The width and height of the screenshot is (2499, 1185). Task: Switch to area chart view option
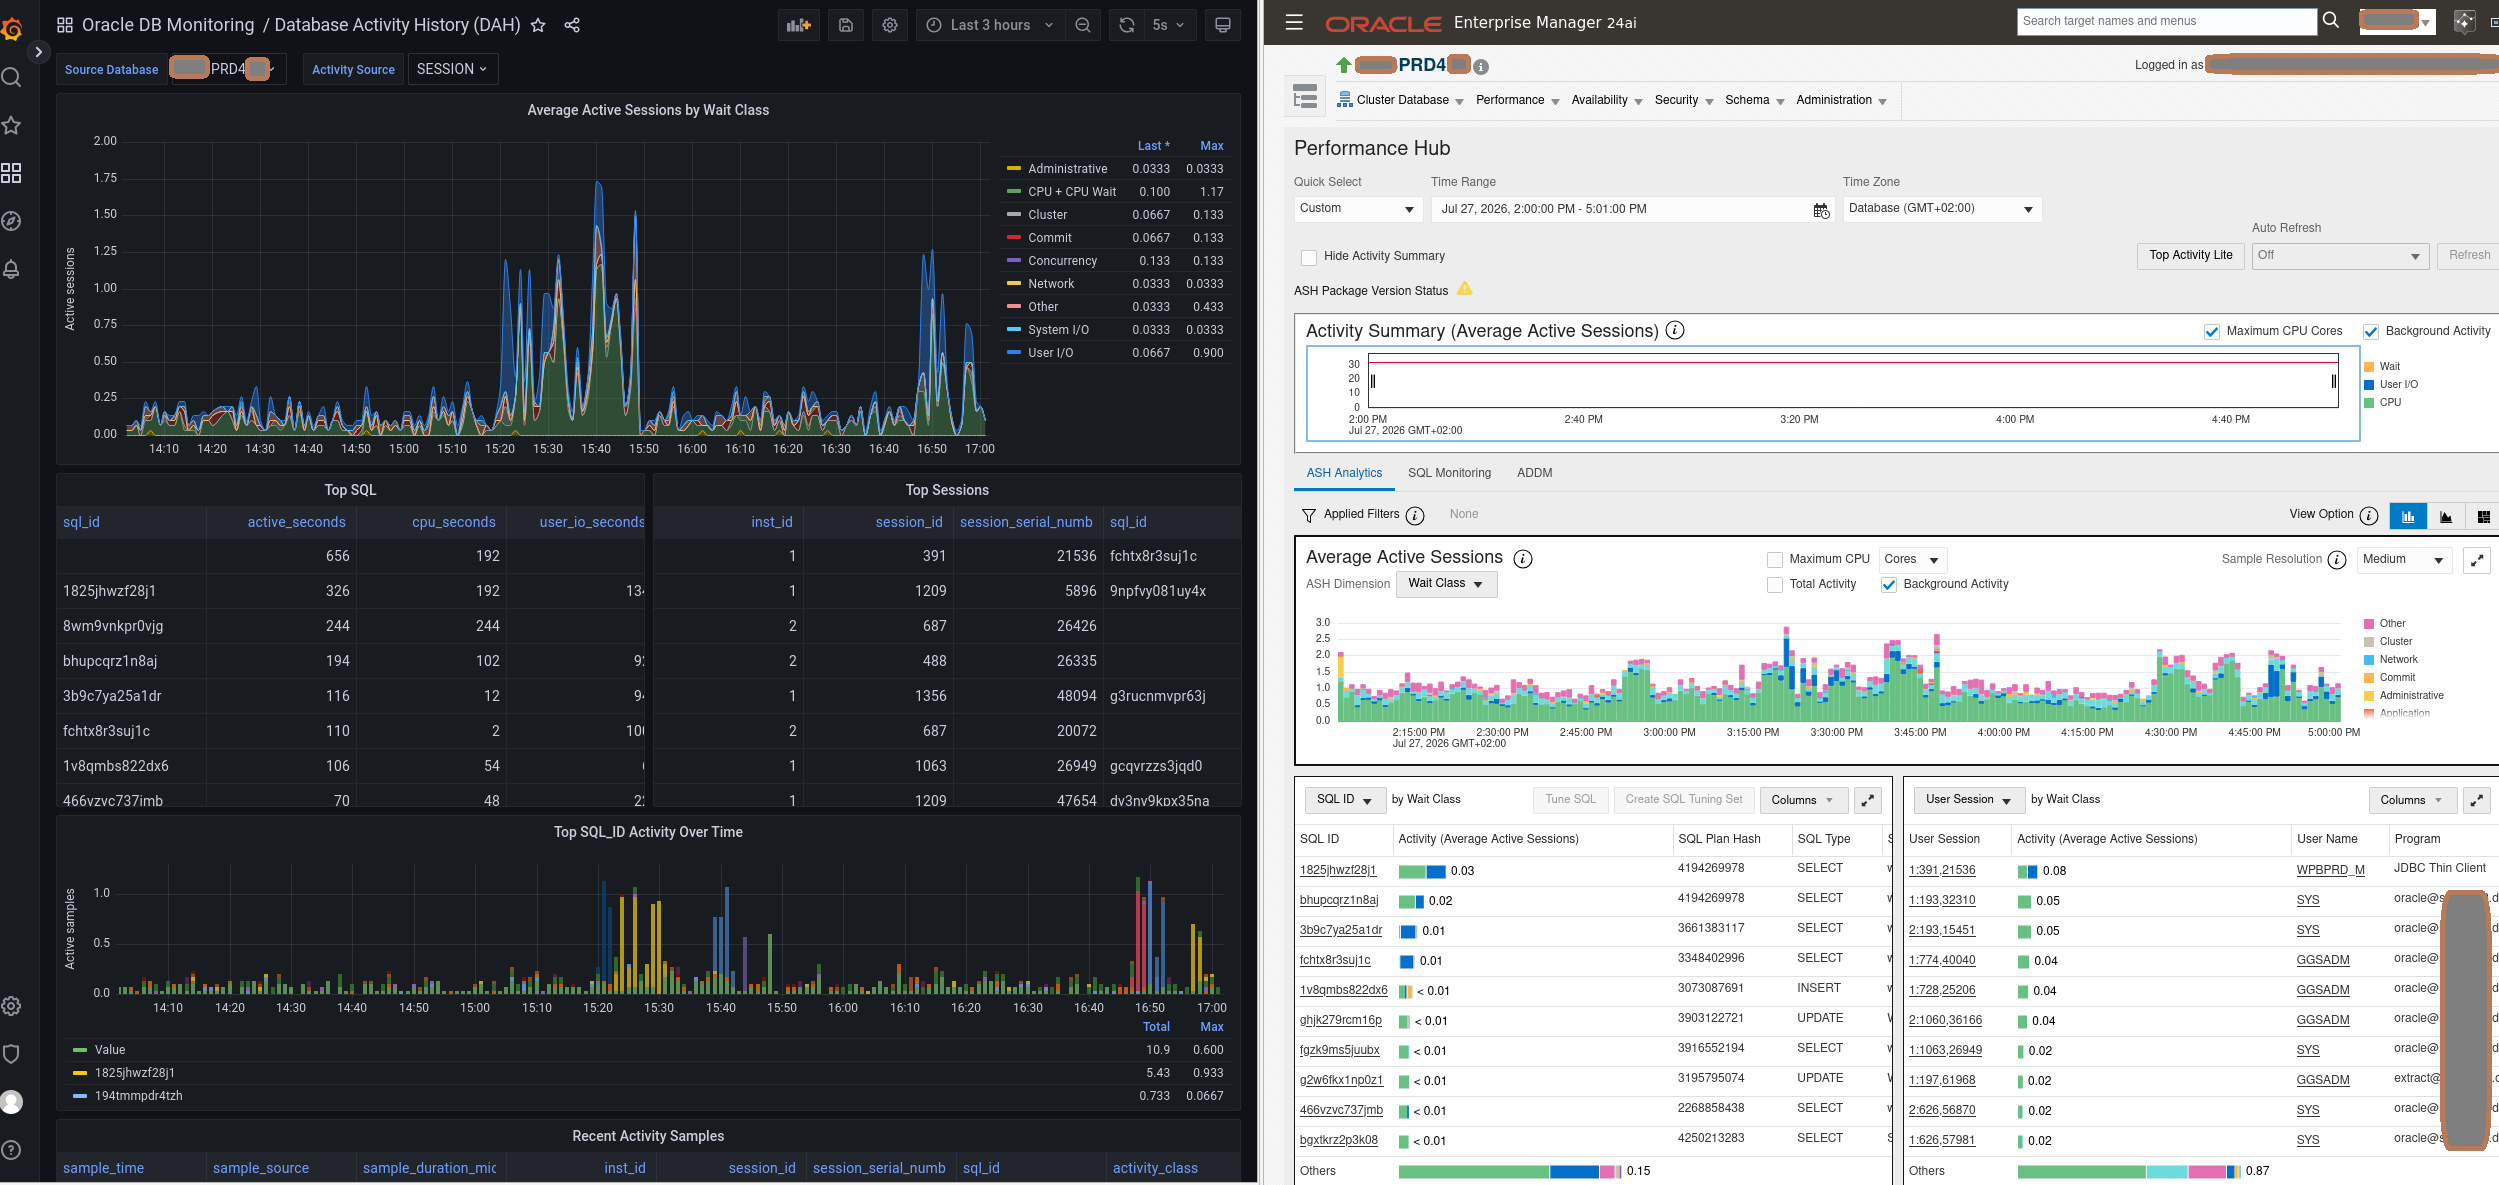point(2446,516)
